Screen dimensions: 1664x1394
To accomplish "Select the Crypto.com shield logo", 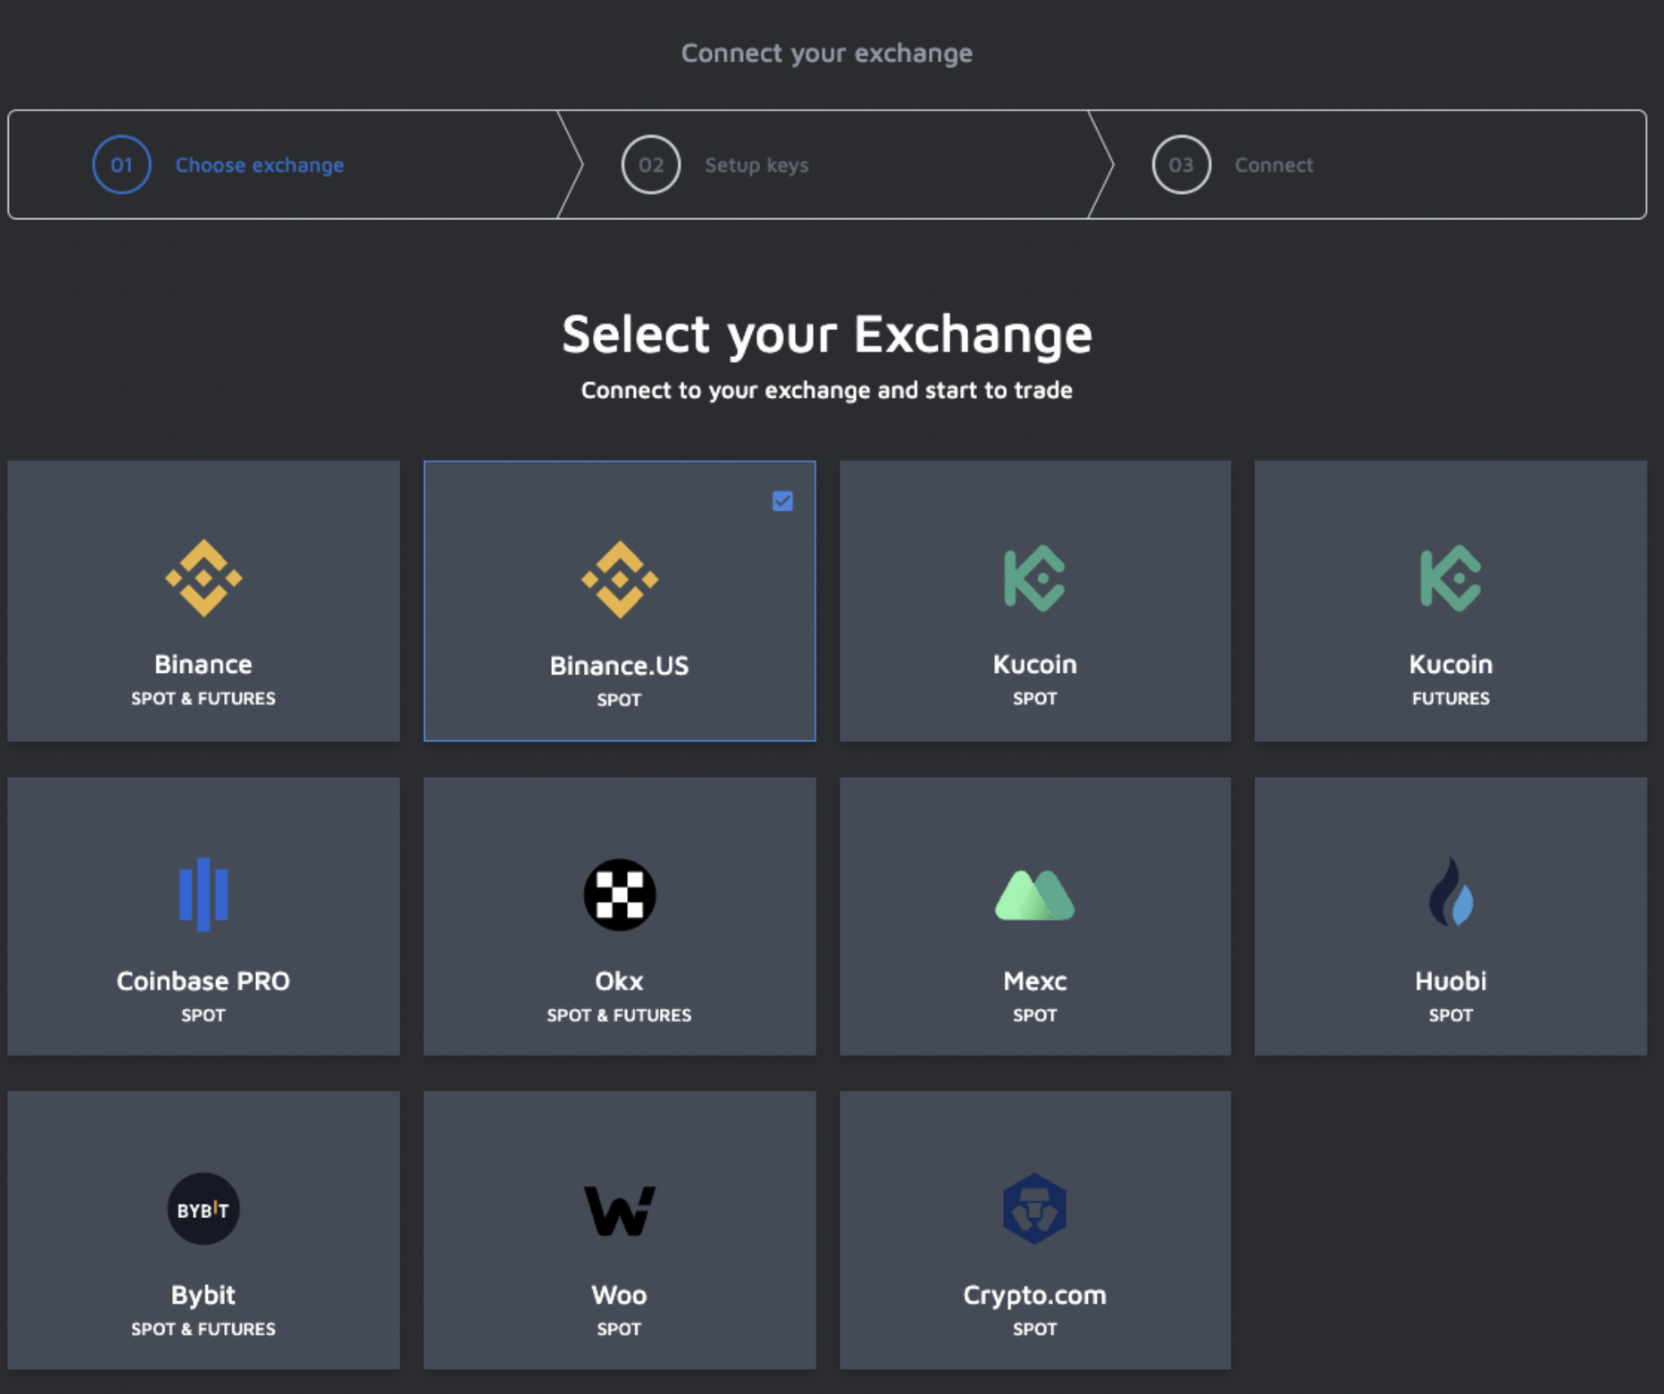I will coord(1035,1208).
